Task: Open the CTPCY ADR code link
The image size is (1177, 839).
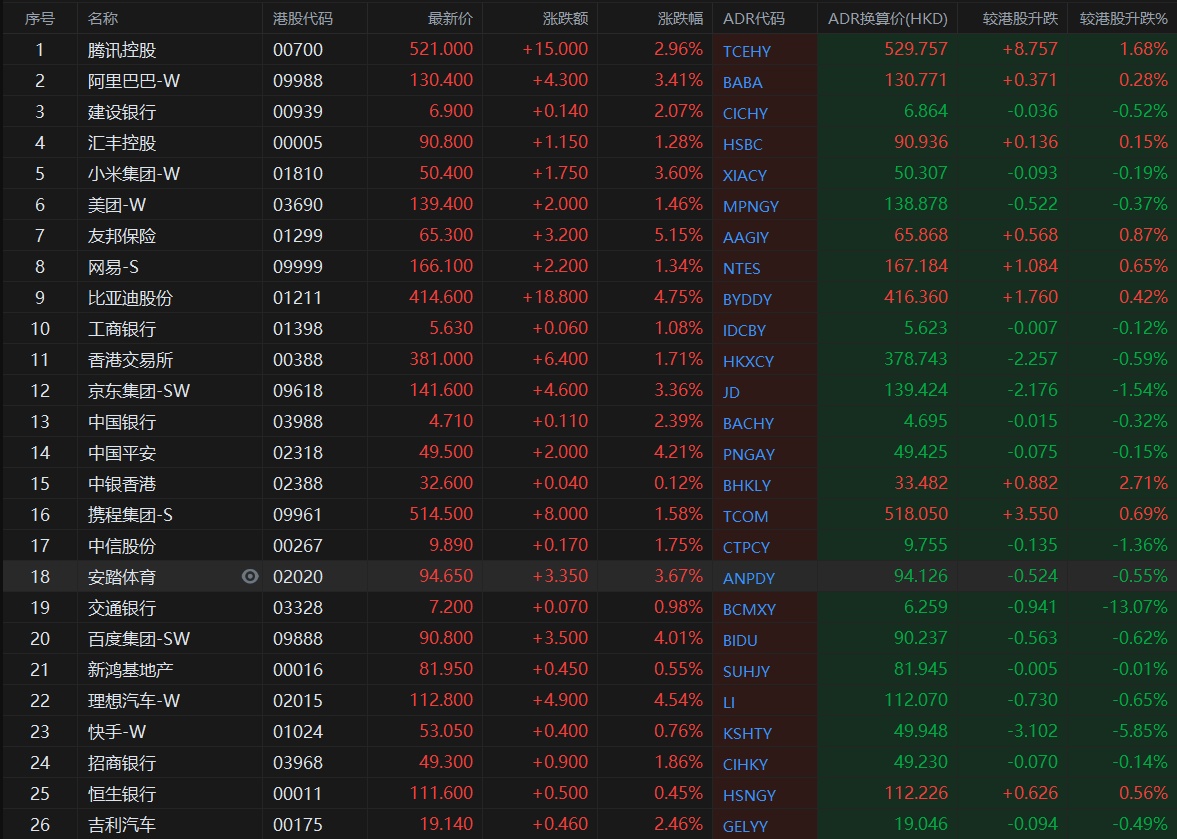Action: (746, 547)
